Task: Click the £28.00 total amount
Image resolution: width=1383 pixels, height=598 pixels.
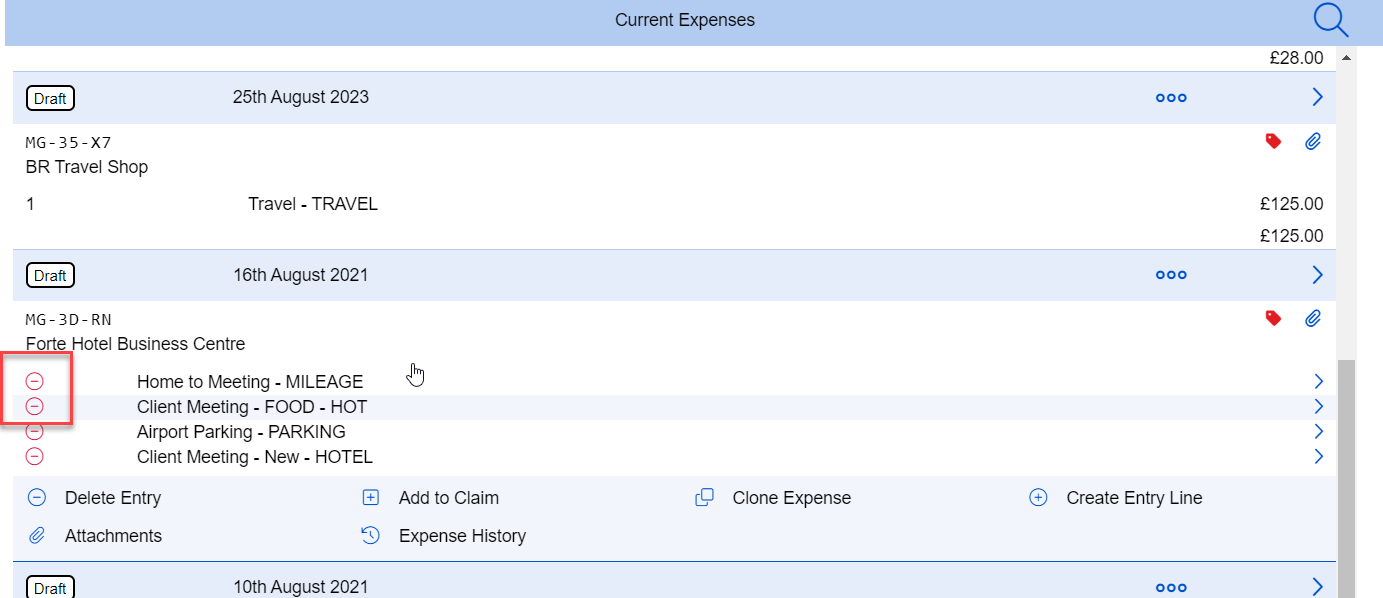Action: point(1296,58)
